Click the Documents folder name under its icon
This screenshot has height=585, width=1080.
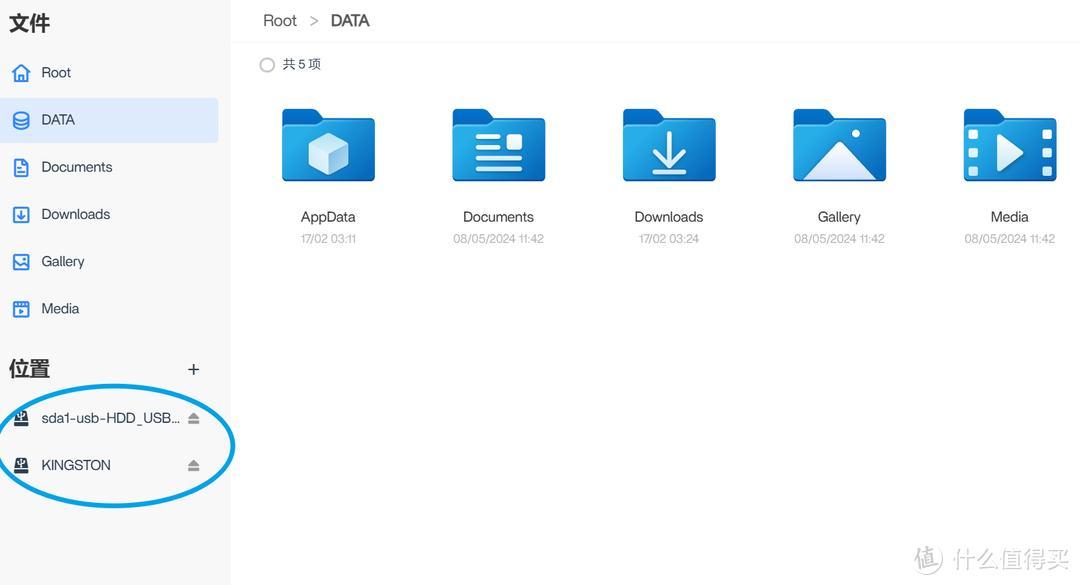pyautogui.click(x=498, y=217)
